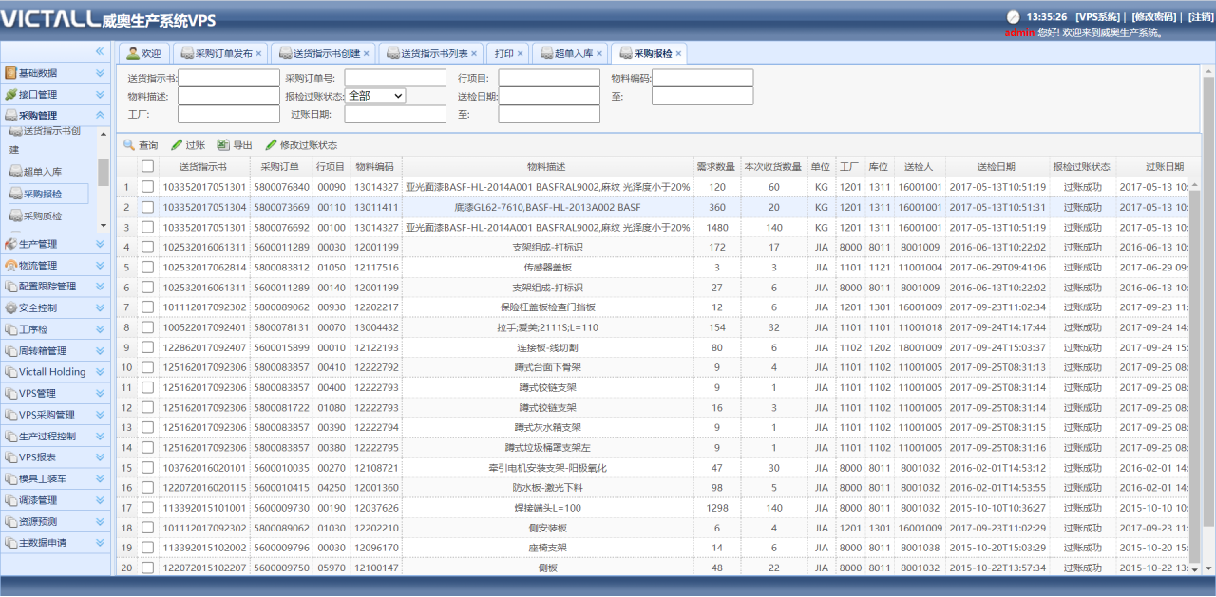Screen dimensions: 1216x597
Task: Check the checkbox for row 1
Action: tap(148, 187)
